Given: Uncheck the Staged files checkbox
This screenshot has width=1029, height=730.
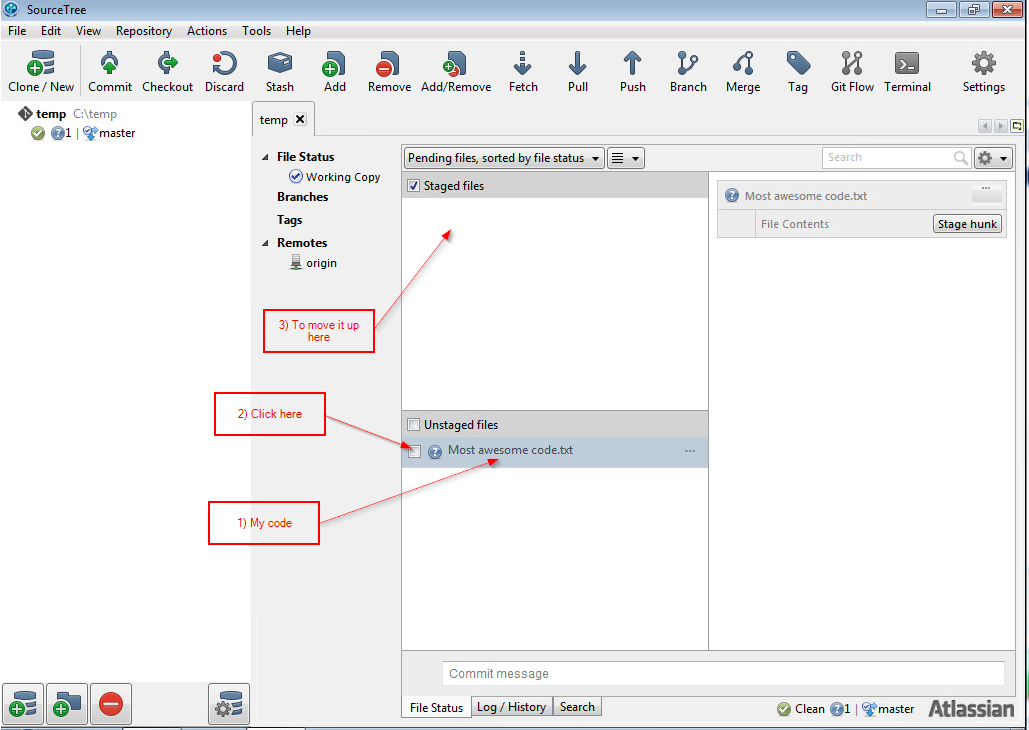Looking at the screenshot, I should pos(414,186).
